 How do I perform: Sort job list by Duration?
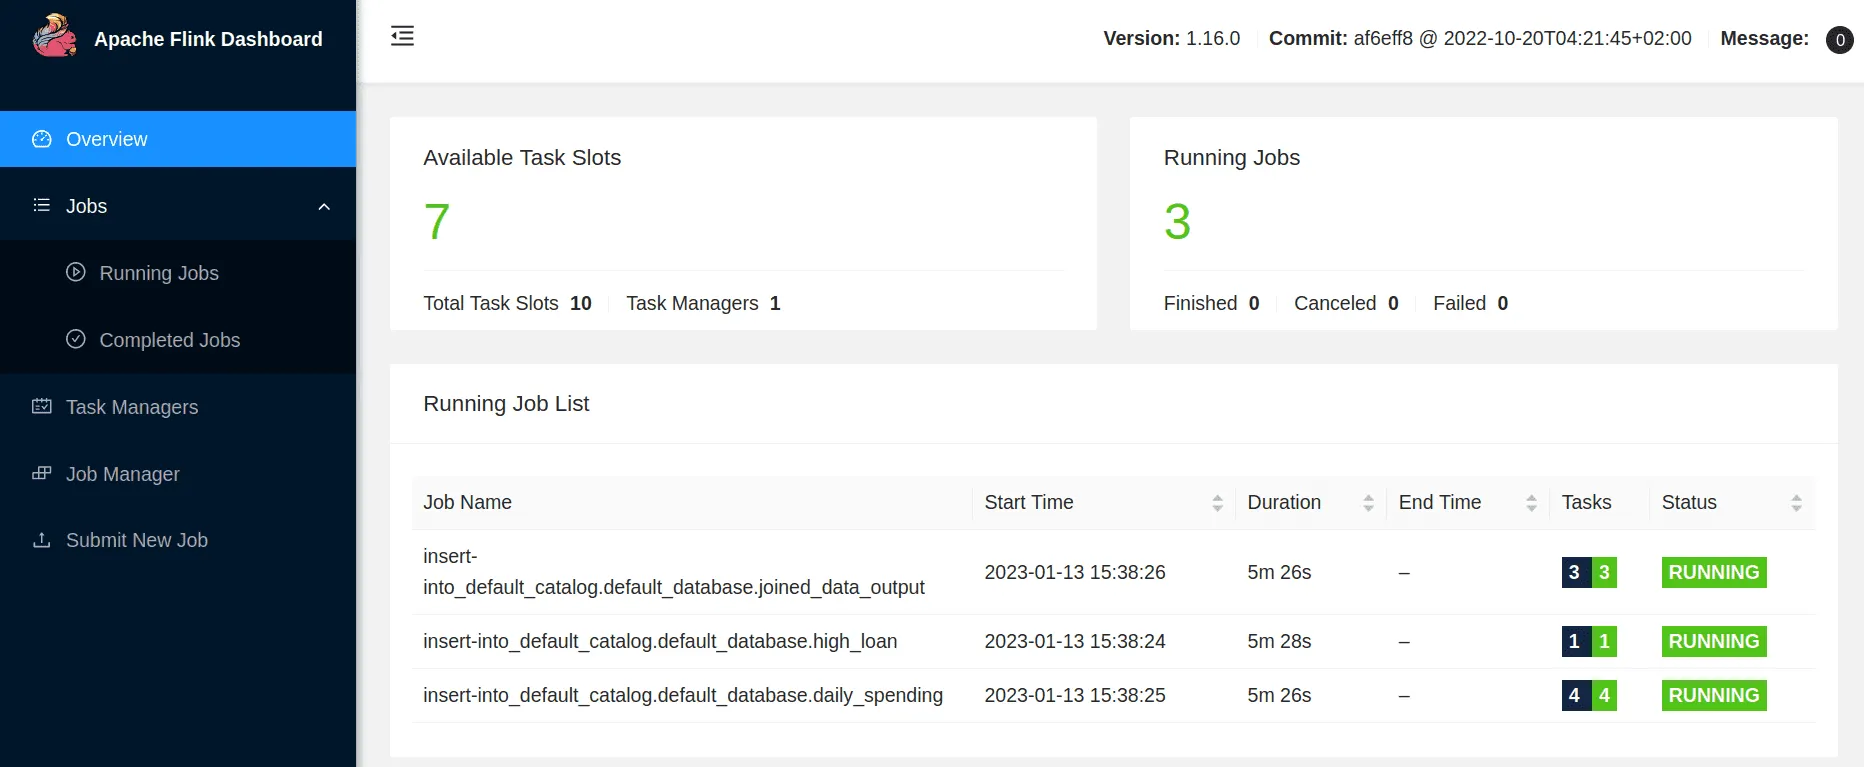[1368, 503]
